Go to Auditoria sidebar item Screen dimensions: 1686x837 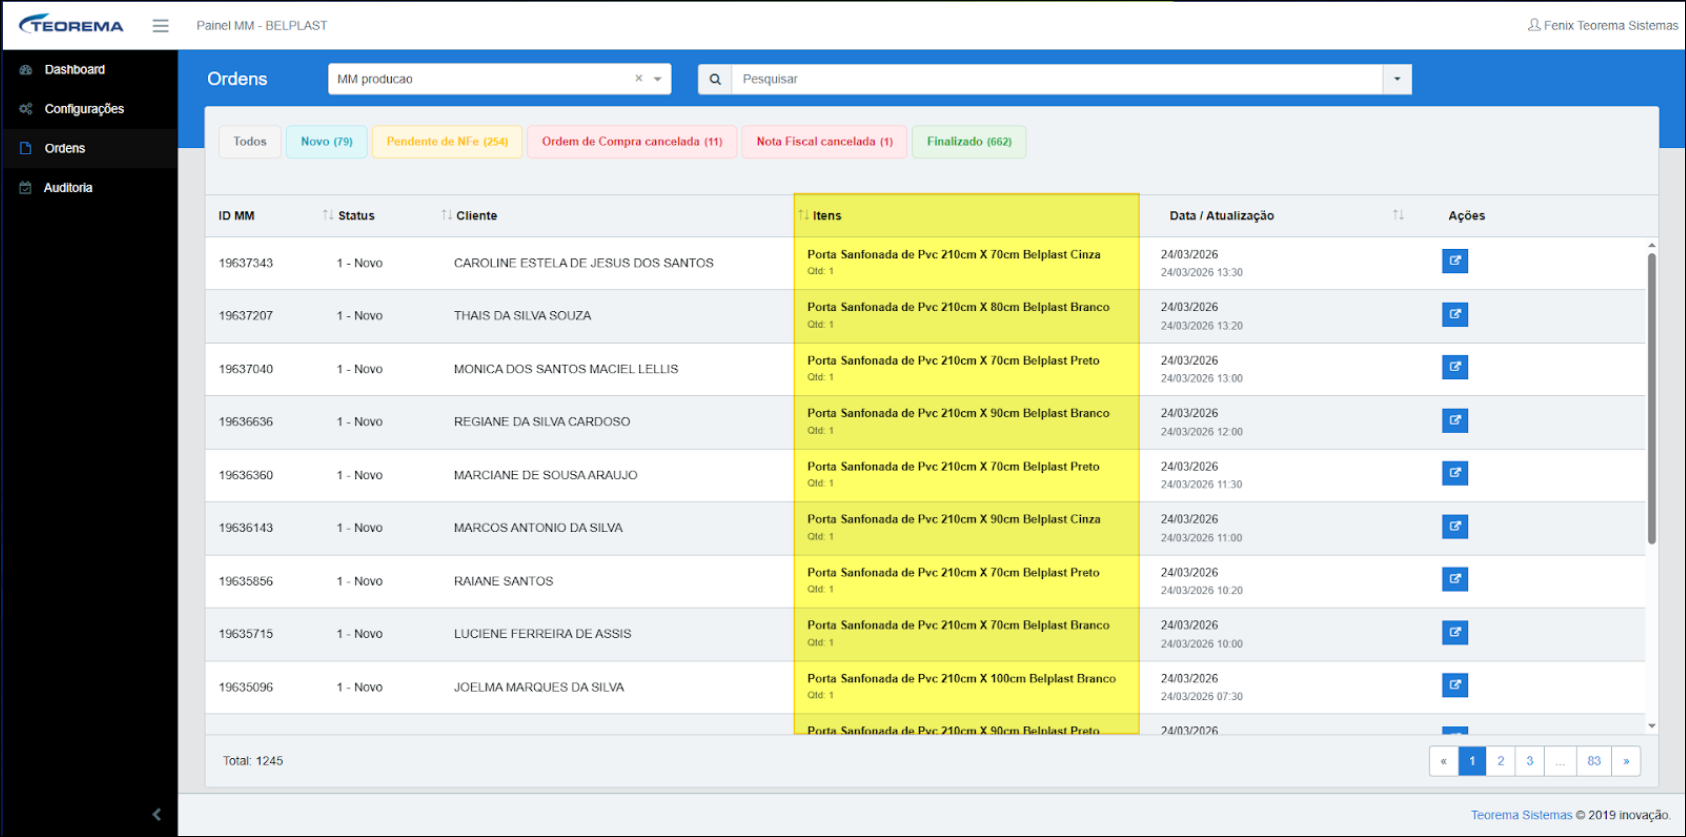(68, 188)
